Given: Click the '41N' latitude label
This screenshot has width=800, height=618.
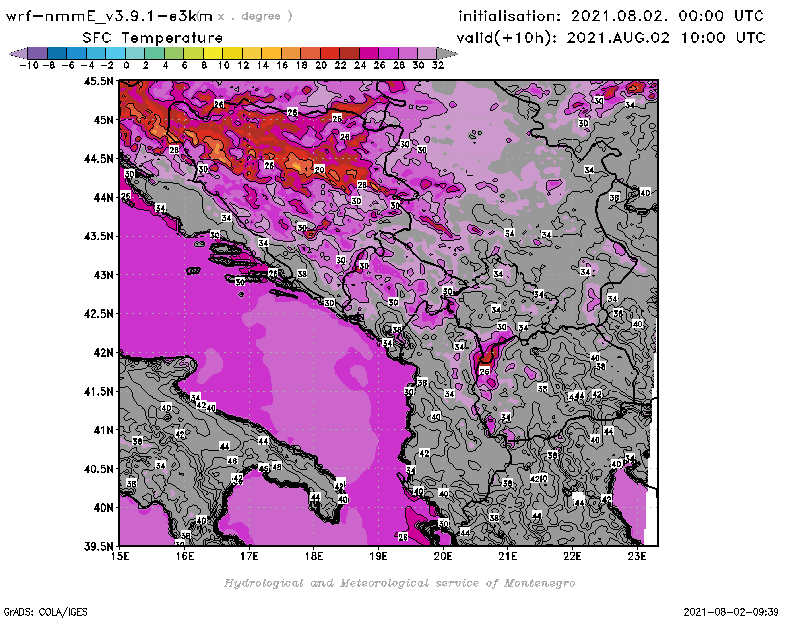Looking at the screenshot, I should pyautogui.click(x=103, y=430).
